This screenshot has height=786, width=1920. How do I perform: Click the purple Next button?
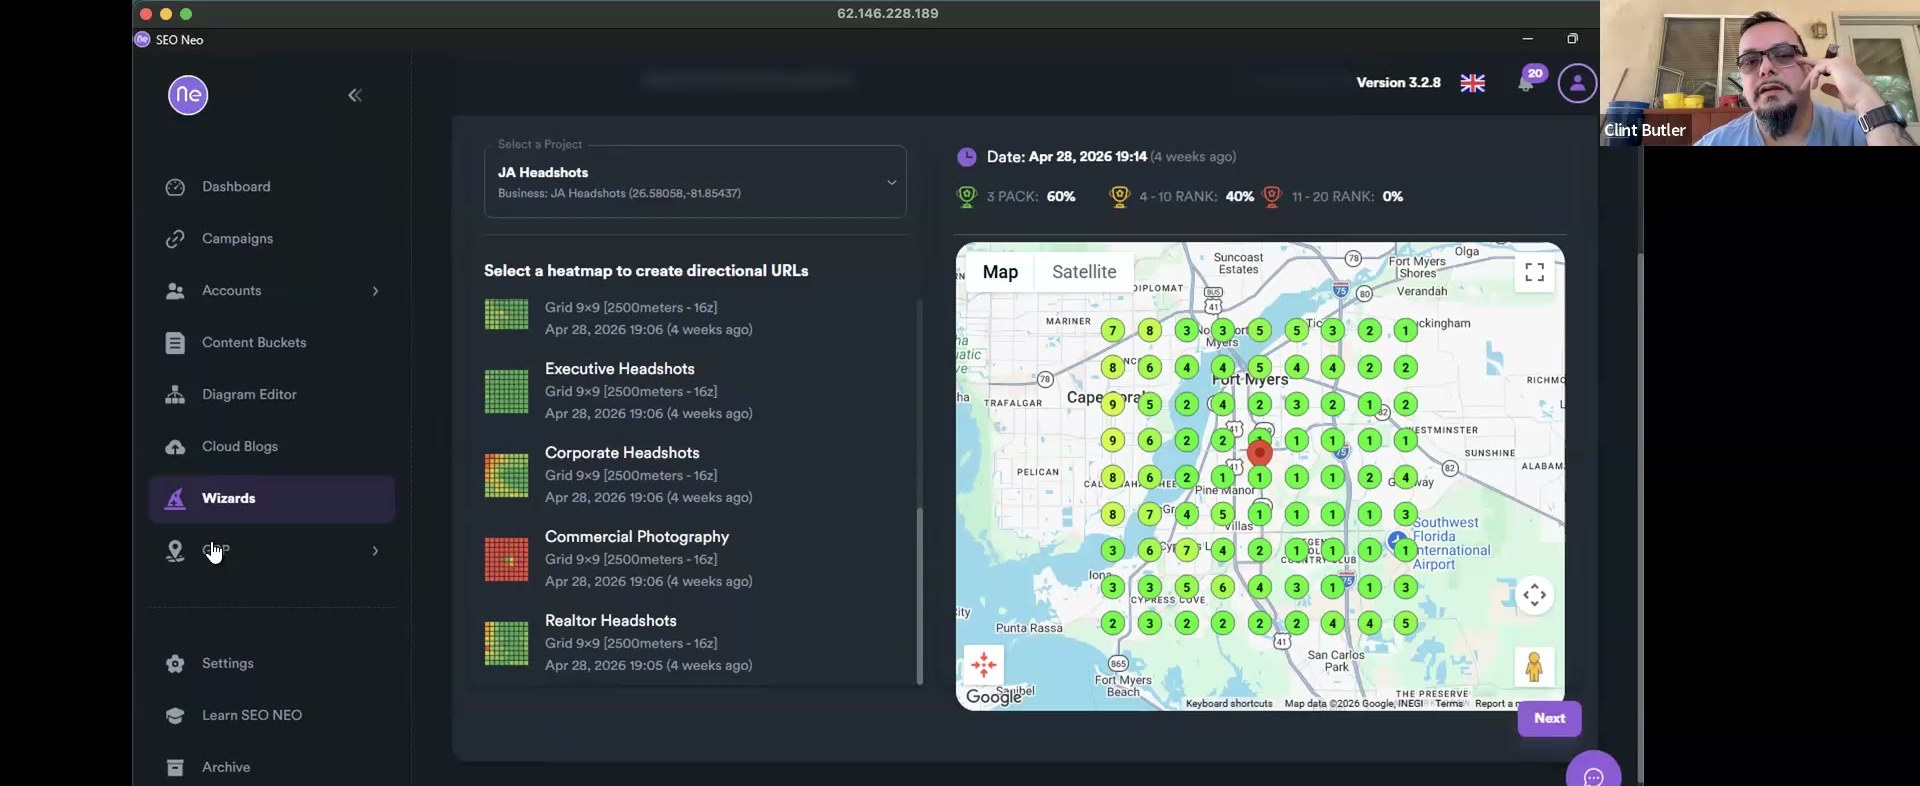click(1550, 719)
